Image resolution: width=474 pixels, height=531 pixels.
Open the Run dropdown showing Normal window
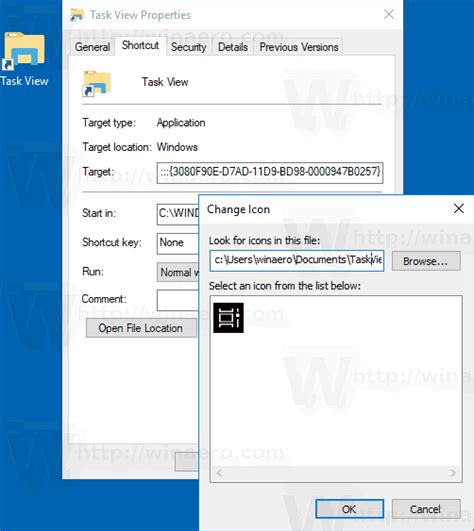[x=178, y=272]
